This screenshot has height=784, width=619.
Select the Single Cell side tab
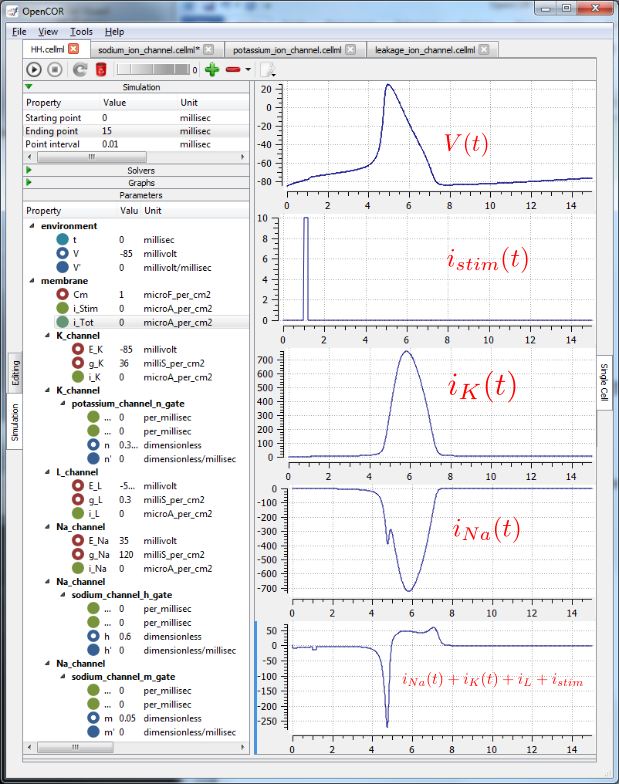click(x=604, y=382)
